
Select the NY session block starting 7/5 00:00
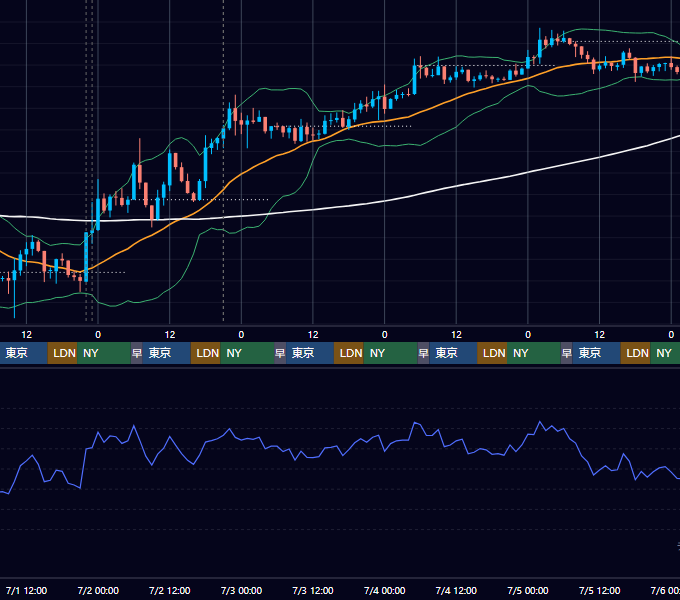tap(534, 353)
